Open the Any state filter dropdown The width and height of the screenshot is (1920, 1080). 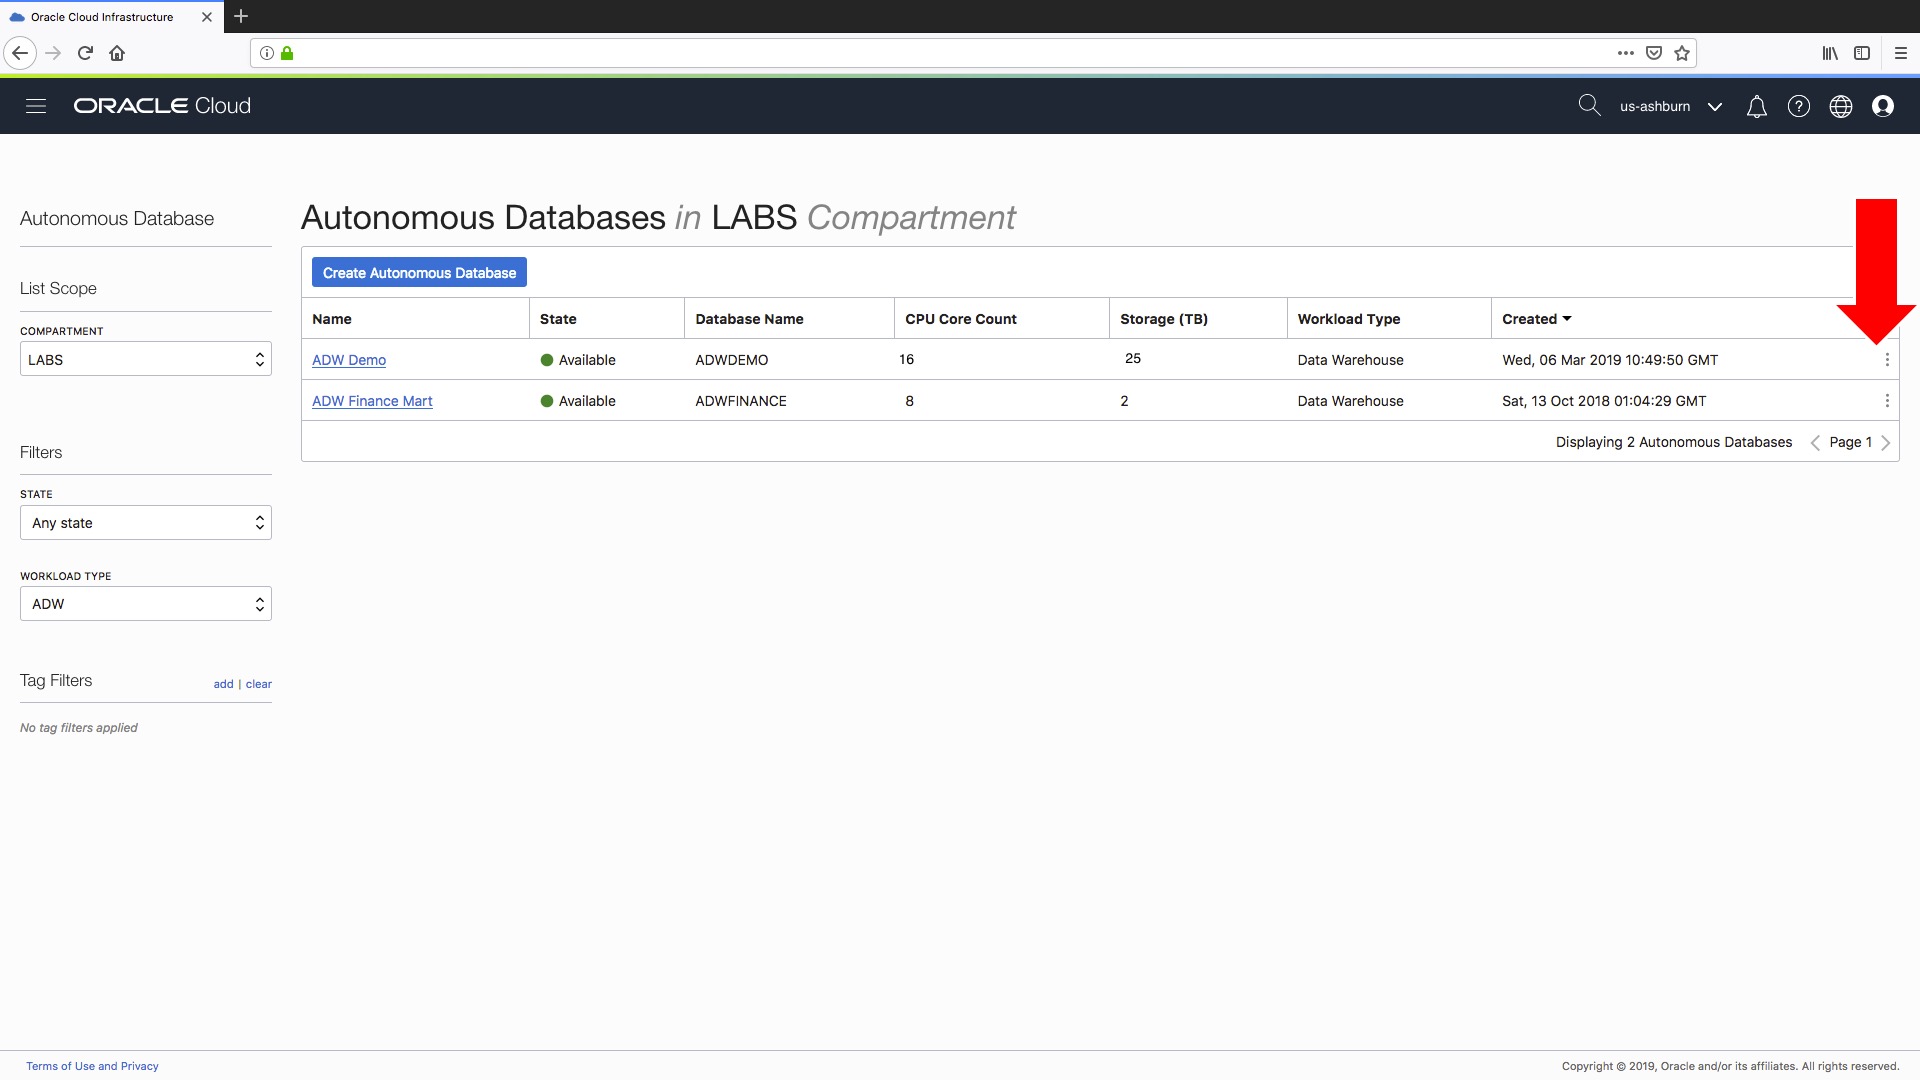145,522
